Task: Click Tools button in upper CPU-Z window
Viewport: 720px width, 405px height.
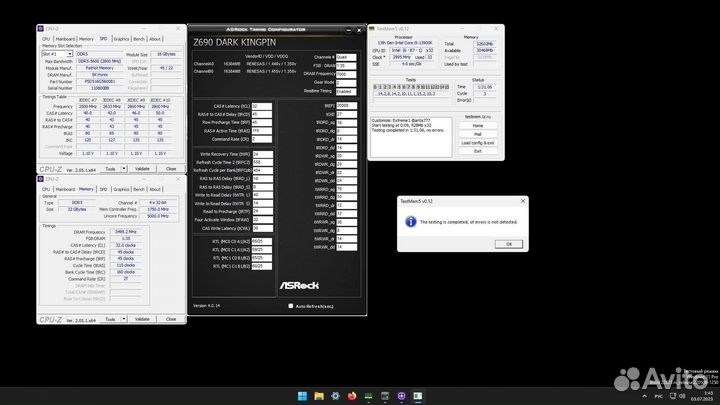Action: [110, 169]
